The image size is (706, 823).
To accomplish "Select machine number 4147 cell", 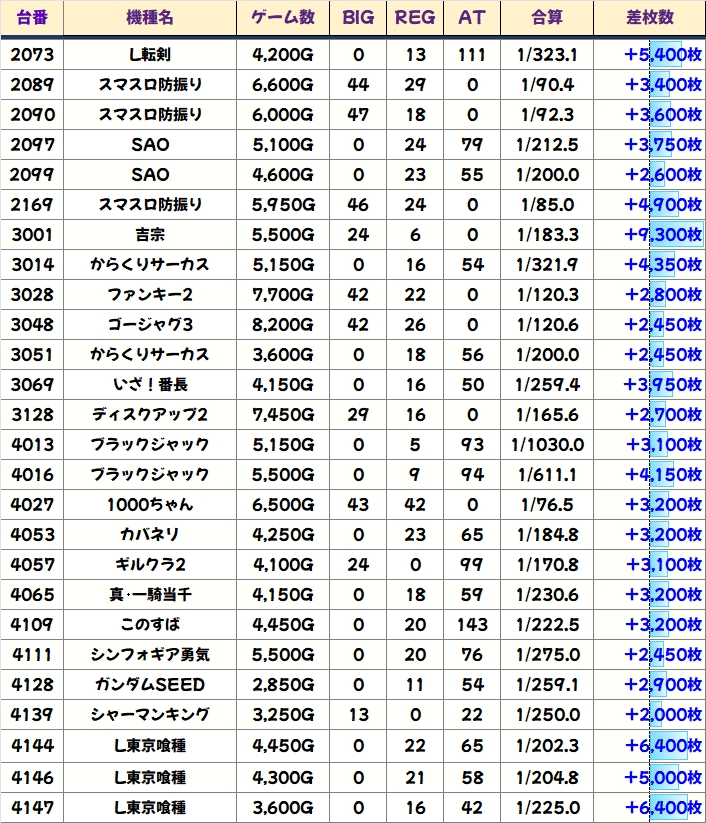I will [32, 807].
